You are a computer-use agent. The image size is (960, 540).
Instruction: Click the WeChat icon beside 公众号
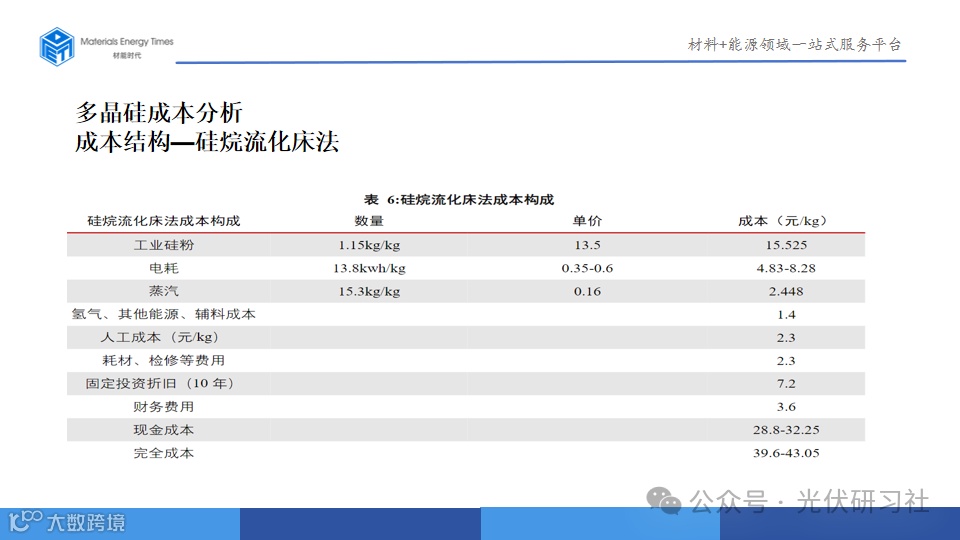pos(664,501)
